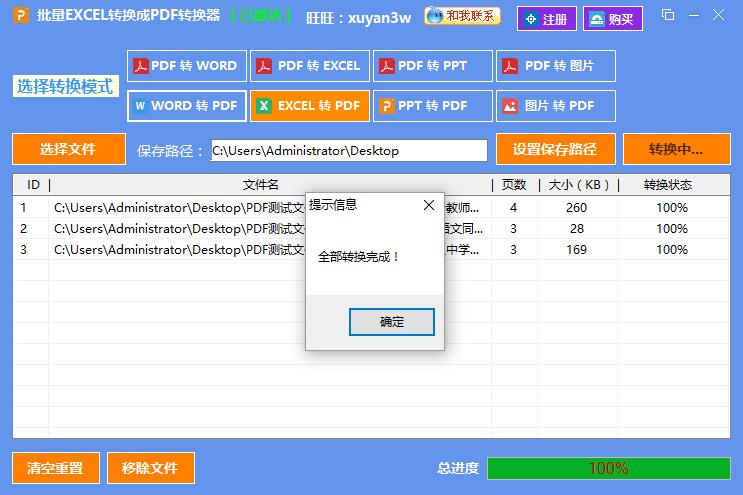Click the 购买 purchase button
This screenshot has height=495, width=743.
612,19
